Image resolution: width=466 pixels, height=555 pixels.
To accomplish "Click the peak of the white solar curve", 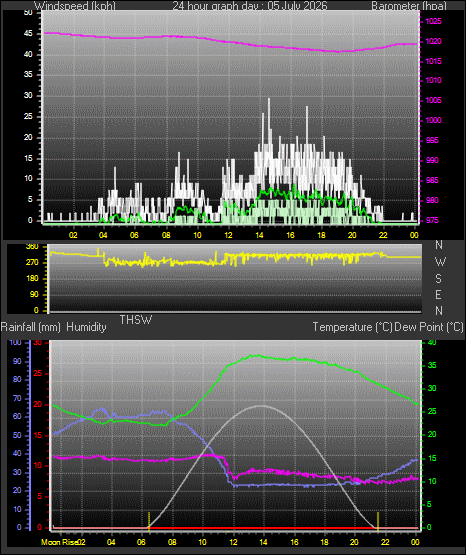I will pos(261,406).
